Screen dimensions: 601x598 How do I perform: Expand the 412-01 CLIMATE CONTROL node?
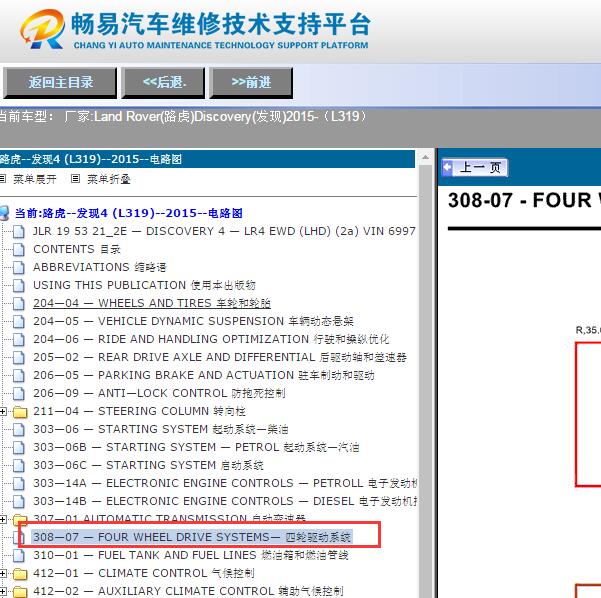click(3, 574)
